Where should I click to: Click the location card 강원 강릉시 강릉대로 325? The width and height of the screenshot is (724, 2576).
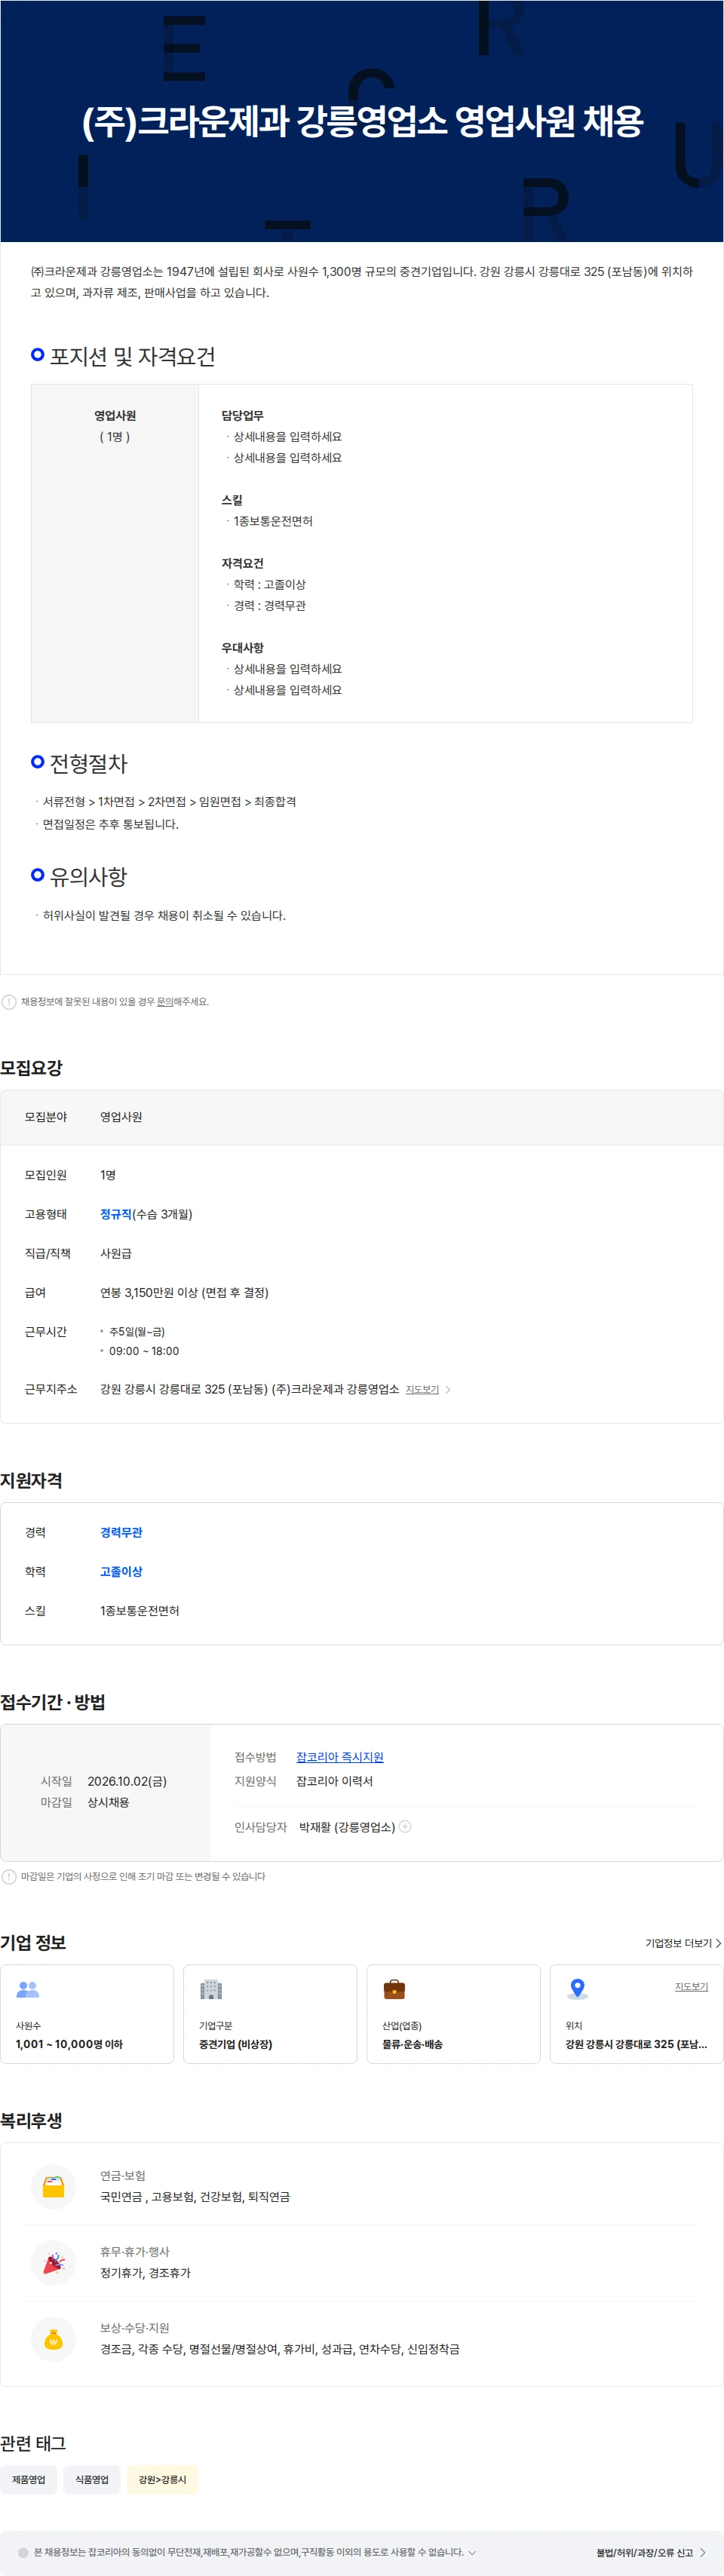pyautogui.click(x=636, y=2013)
